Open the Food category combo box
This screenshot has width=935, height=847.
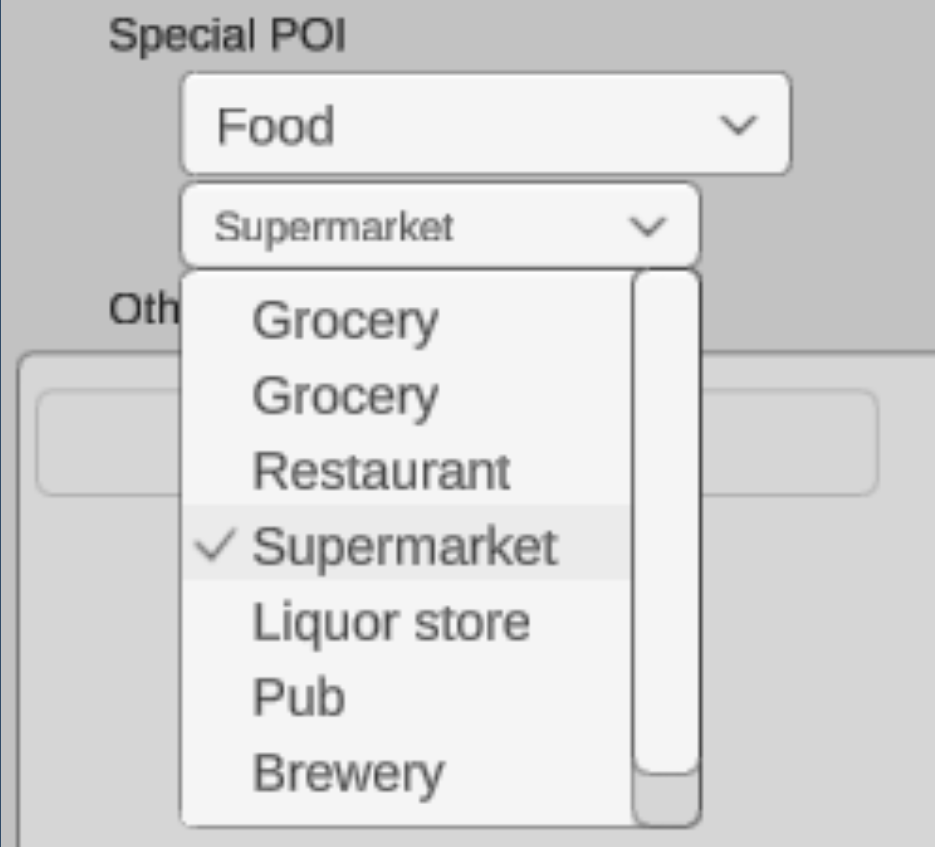[485, 125]
